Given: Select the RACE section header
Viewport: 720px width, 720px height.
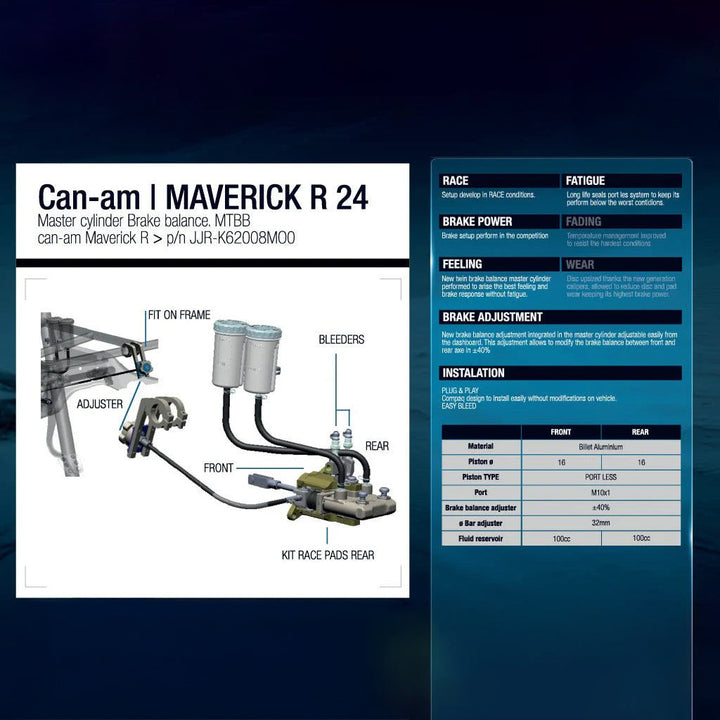Looking at the screenshot, I should (x=456, y=181).
